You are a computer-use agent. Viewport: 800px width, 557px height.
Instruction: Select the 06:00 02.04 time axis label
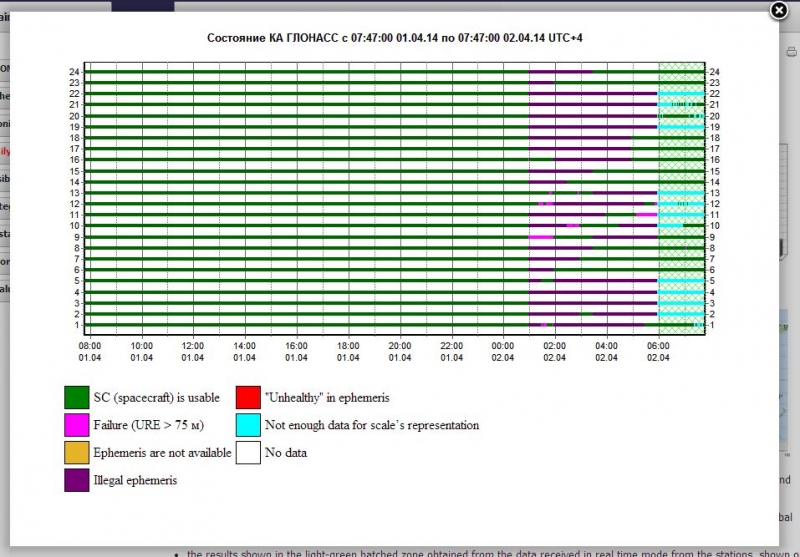click(658, 351)
